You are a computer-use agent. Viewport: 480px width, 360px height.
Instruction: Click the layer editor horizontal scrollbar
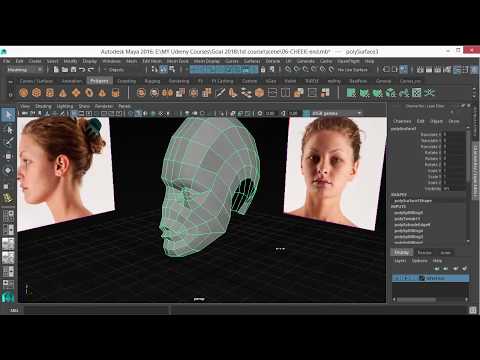click(417, 299)
